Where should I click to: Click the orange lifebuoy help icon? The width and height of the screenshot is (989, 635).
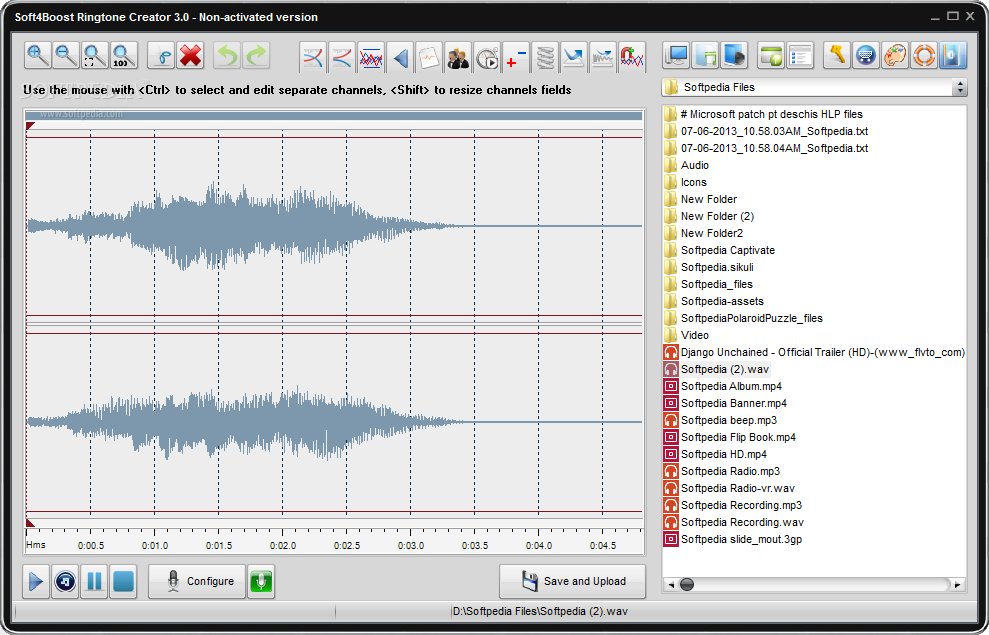tap(924, 55)
